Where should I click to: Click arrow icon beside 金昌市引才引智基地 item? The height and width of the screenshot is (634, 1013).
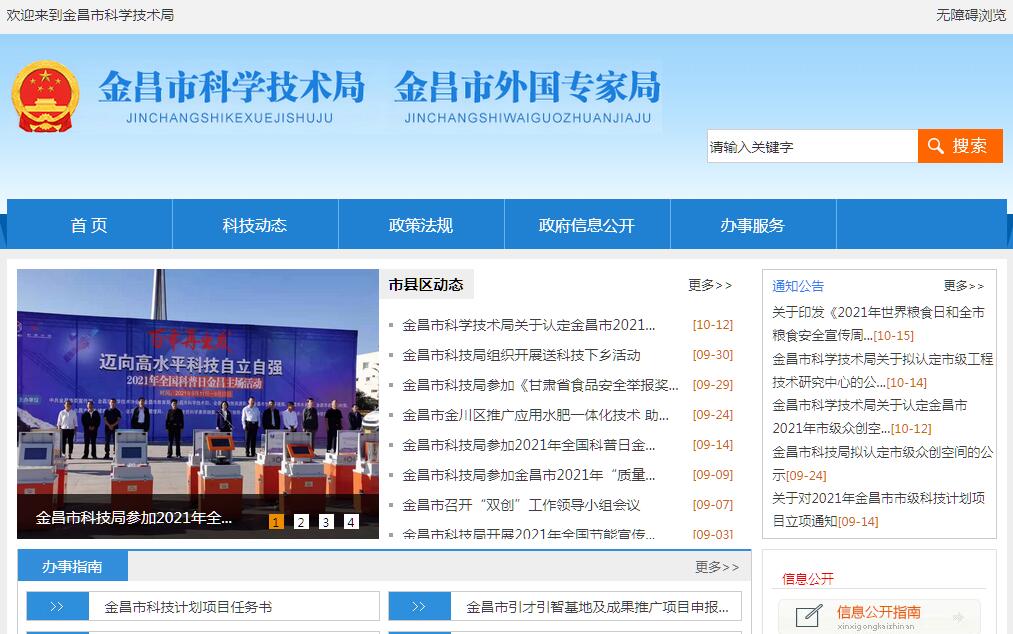(x=419, y=606)
